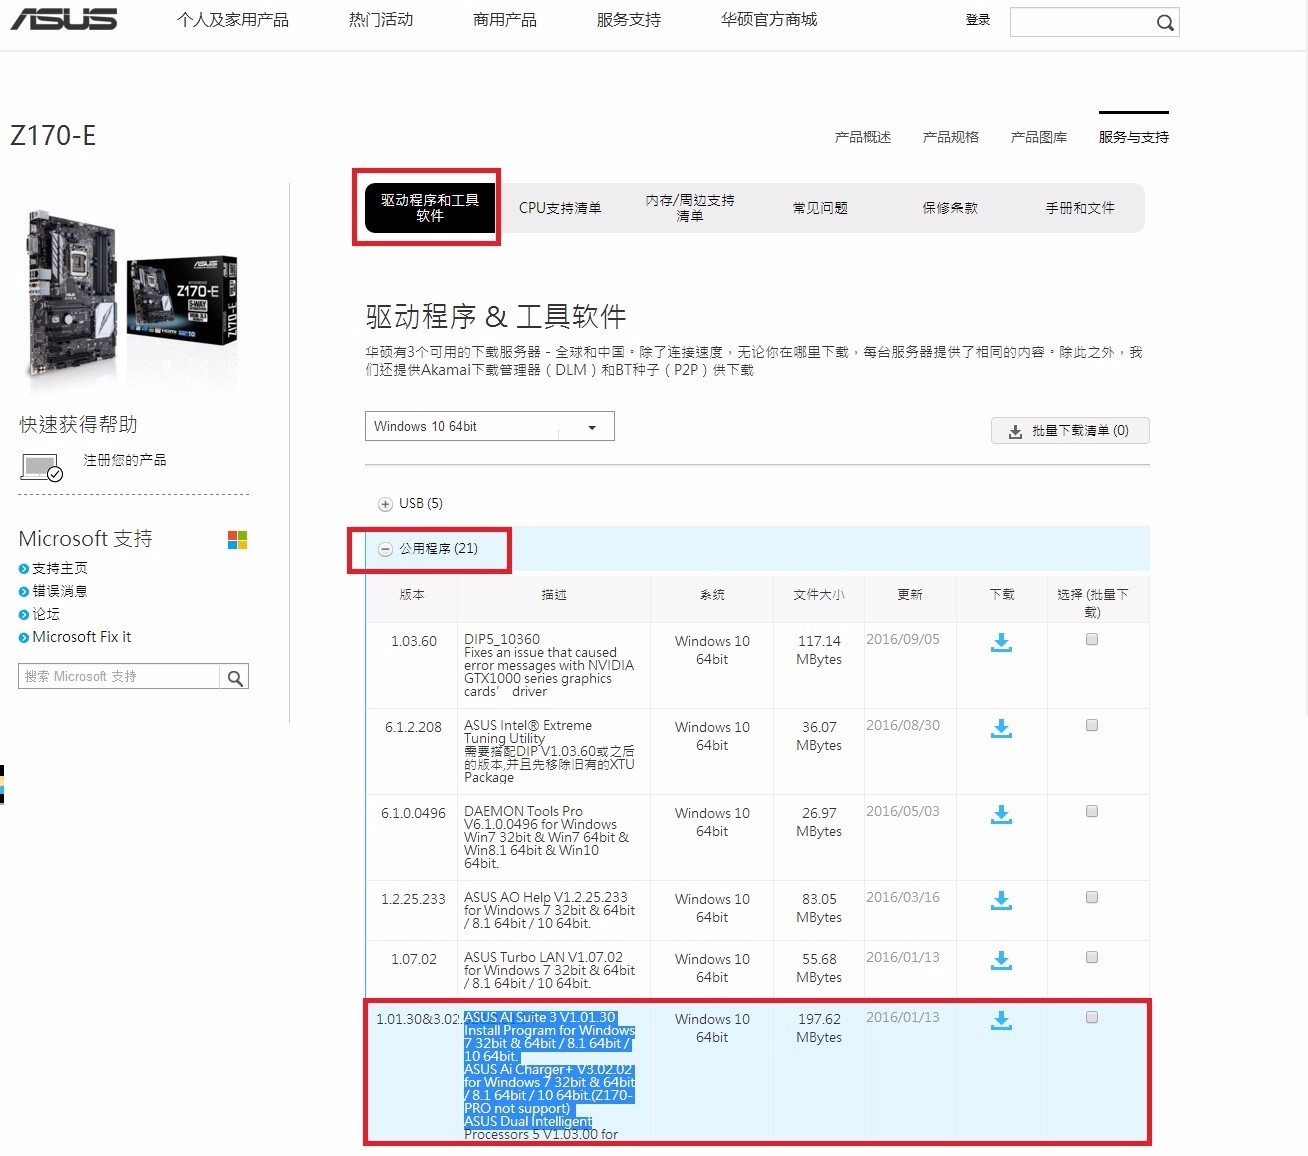Select the 手册和文件 tab
This screenshot has width=1308, height=1156.
pyautogui.click(x=1080, y=208)
